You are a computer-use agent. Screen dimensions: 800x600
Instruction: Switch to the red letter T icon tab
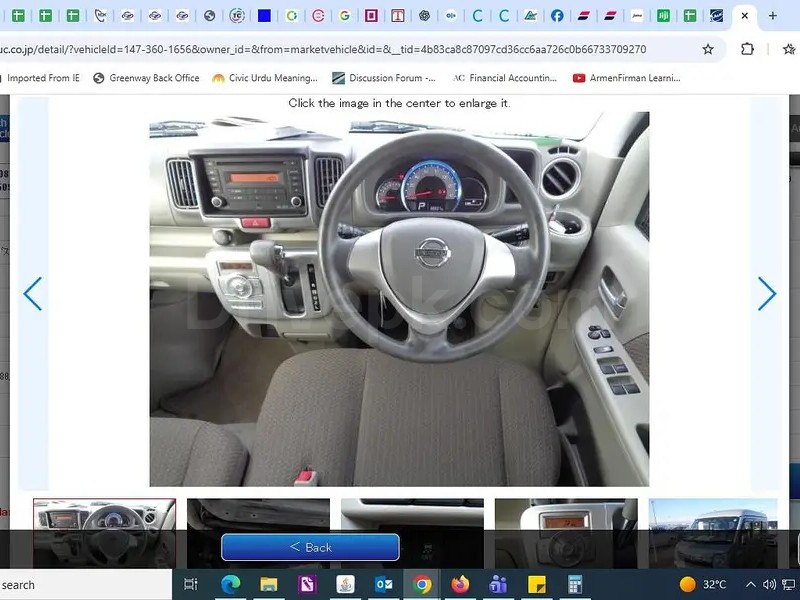pyautogui.click(x=397, y=16)
